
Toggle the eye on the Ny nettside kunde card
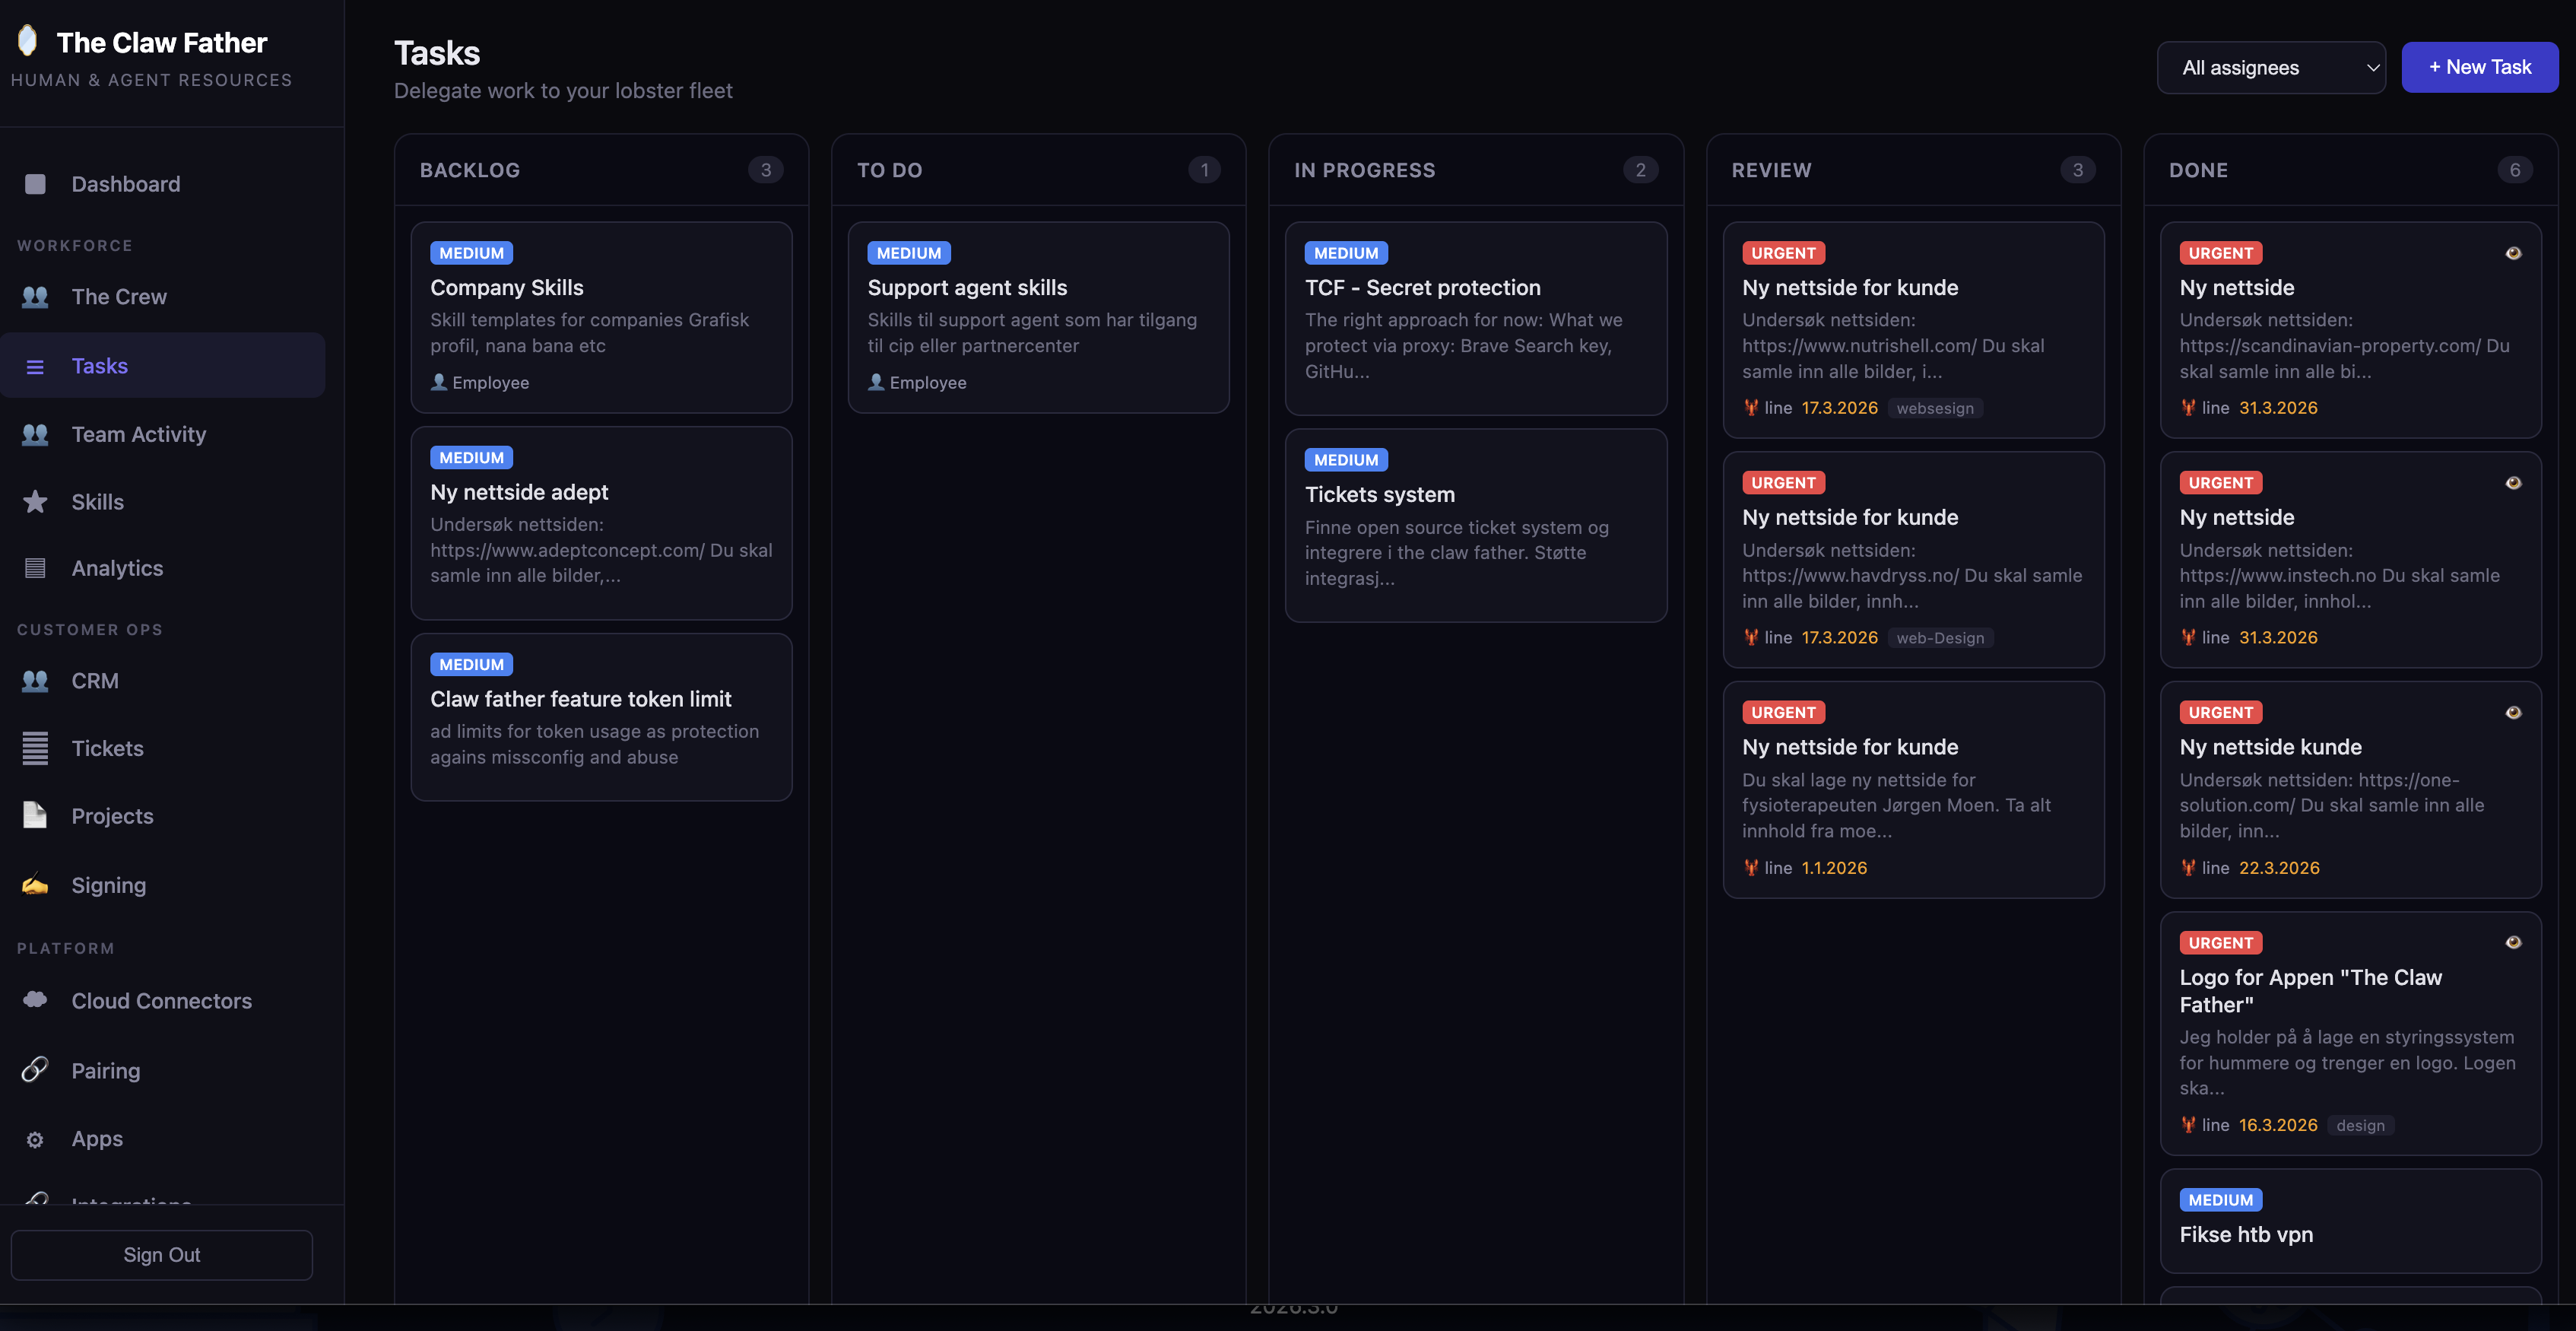2513,712
